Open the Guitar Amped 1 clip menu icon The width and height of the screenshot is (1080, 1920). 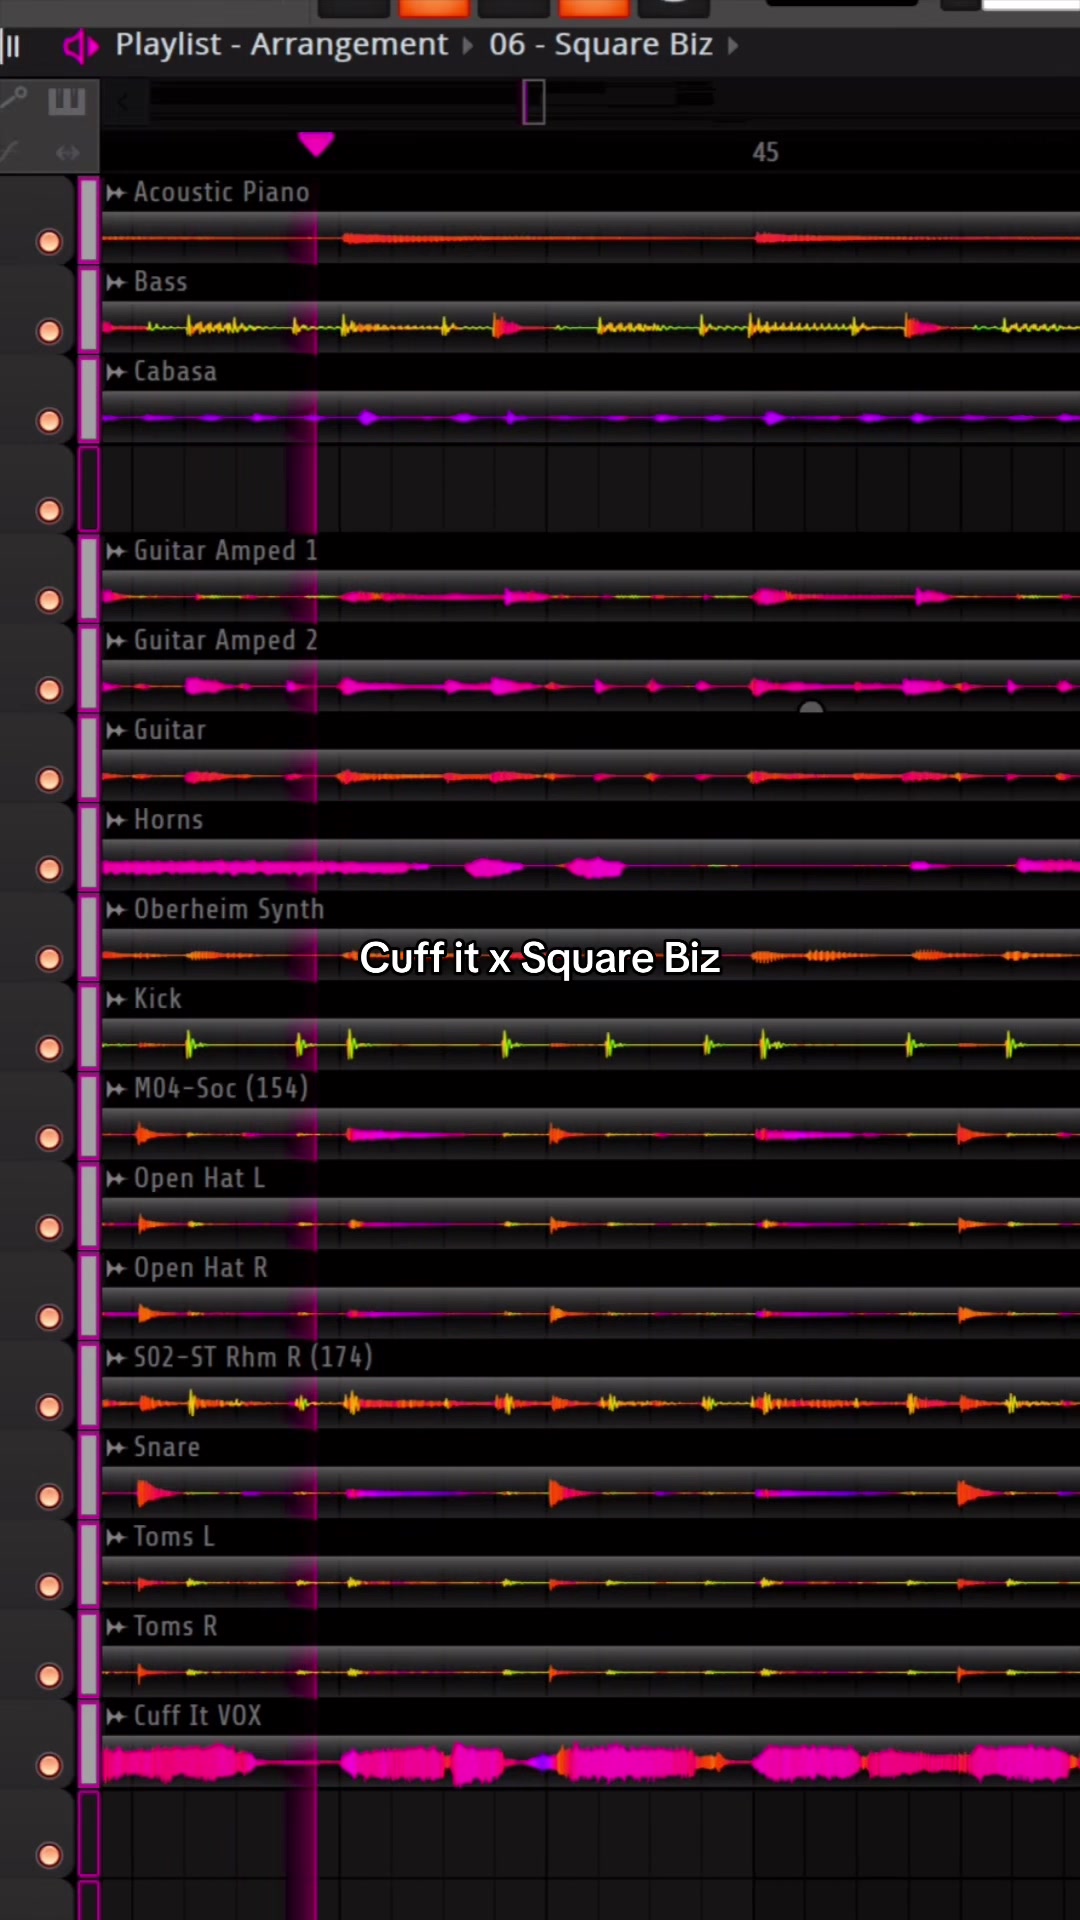[x=116, y=551]
